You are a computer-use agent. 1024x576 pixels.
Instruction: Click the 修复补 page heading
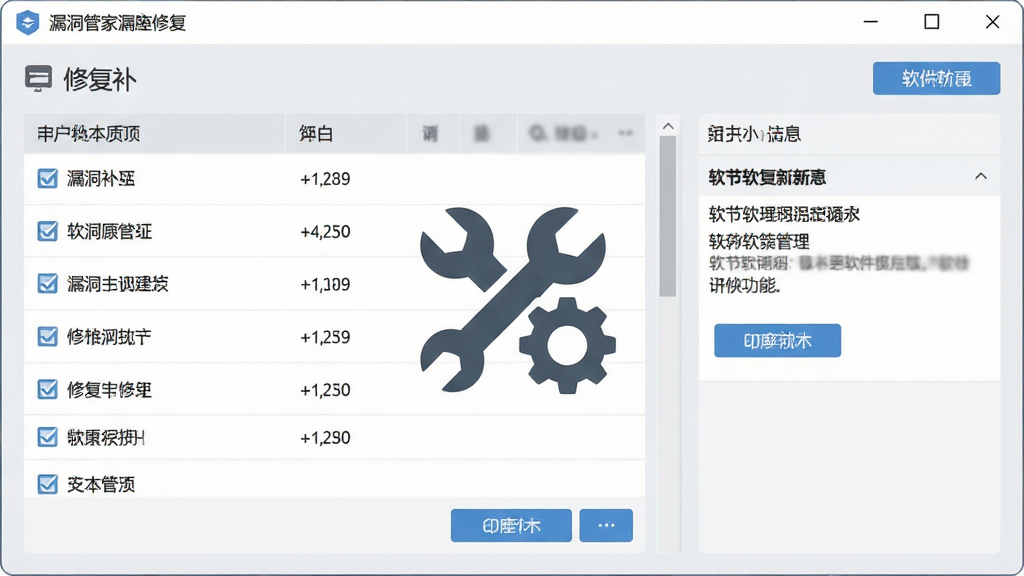click(x=100, y=80)
